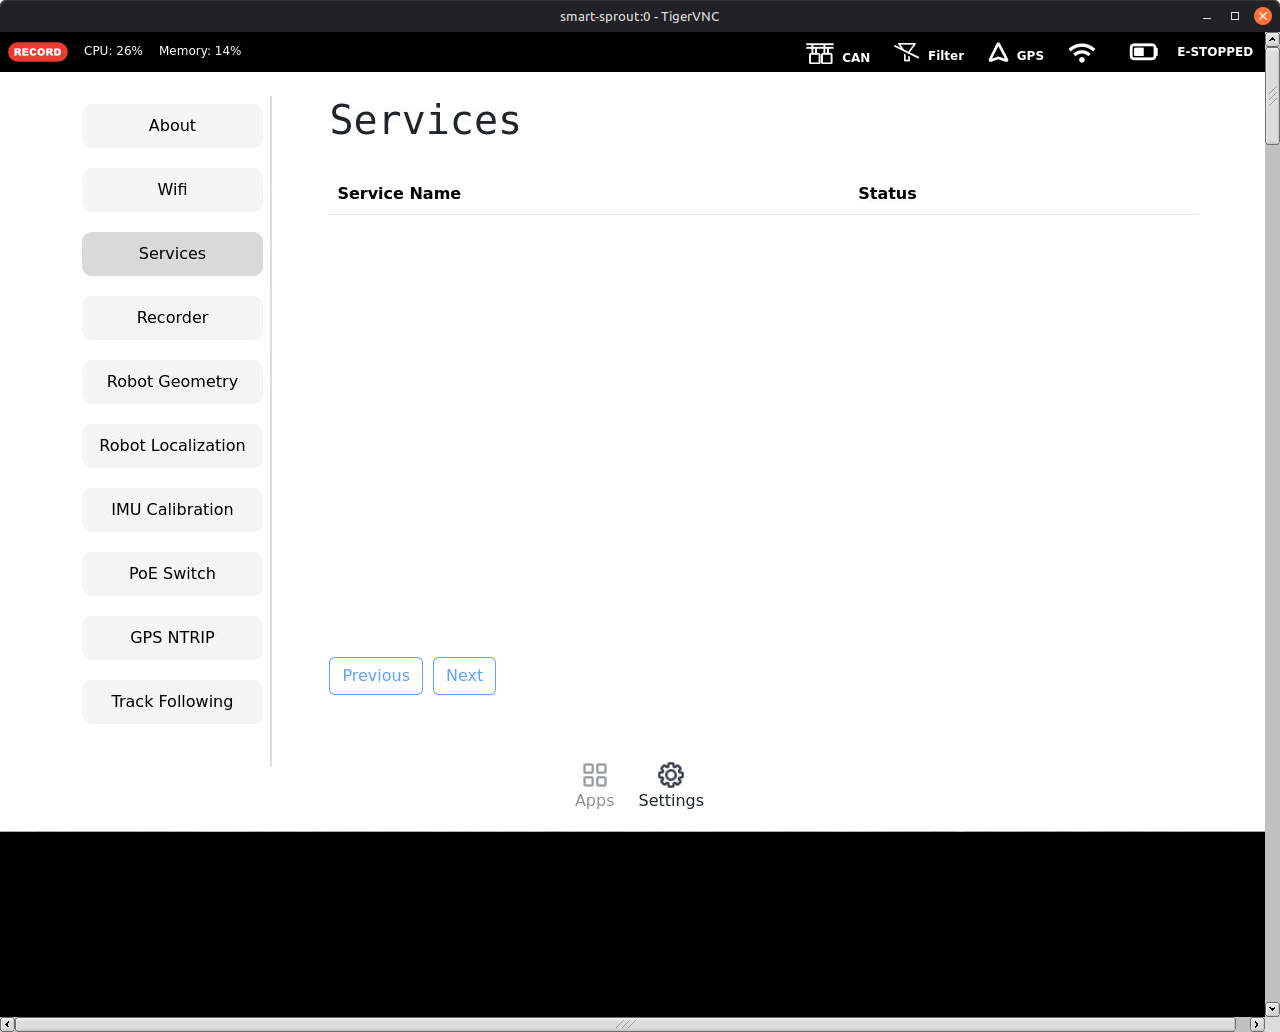Viewport: 1280px width, 1032px height.
Task: Open Robot Localization settings
Action: pos(172,446)
